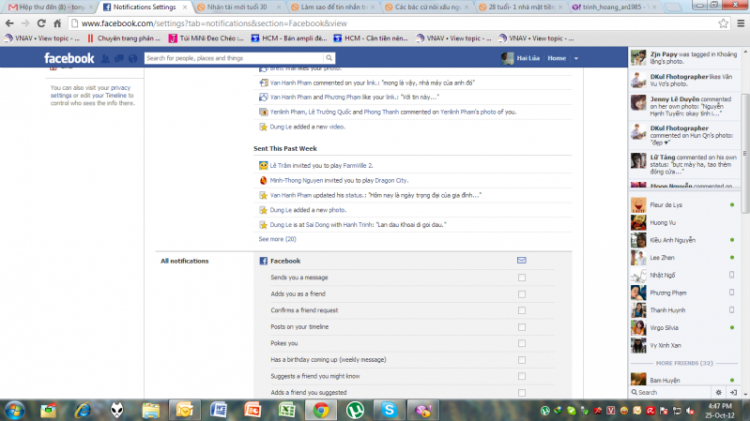Switch to 'Làm sao để tin nhắn' tab
750x421 pixels.
coord(333,7)
